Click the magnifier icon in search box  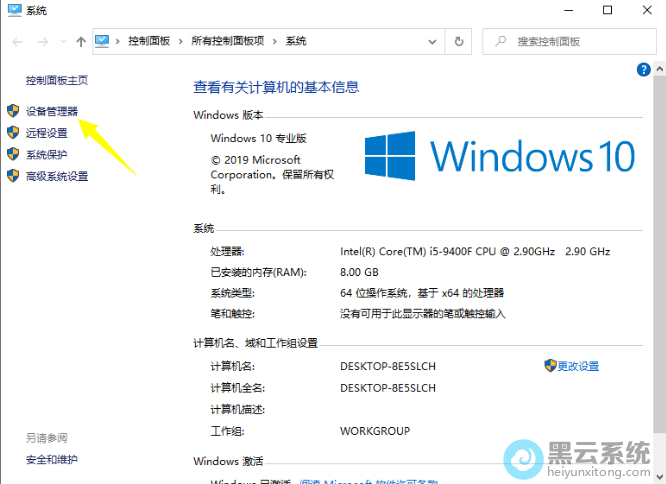[x=500, y=42]
